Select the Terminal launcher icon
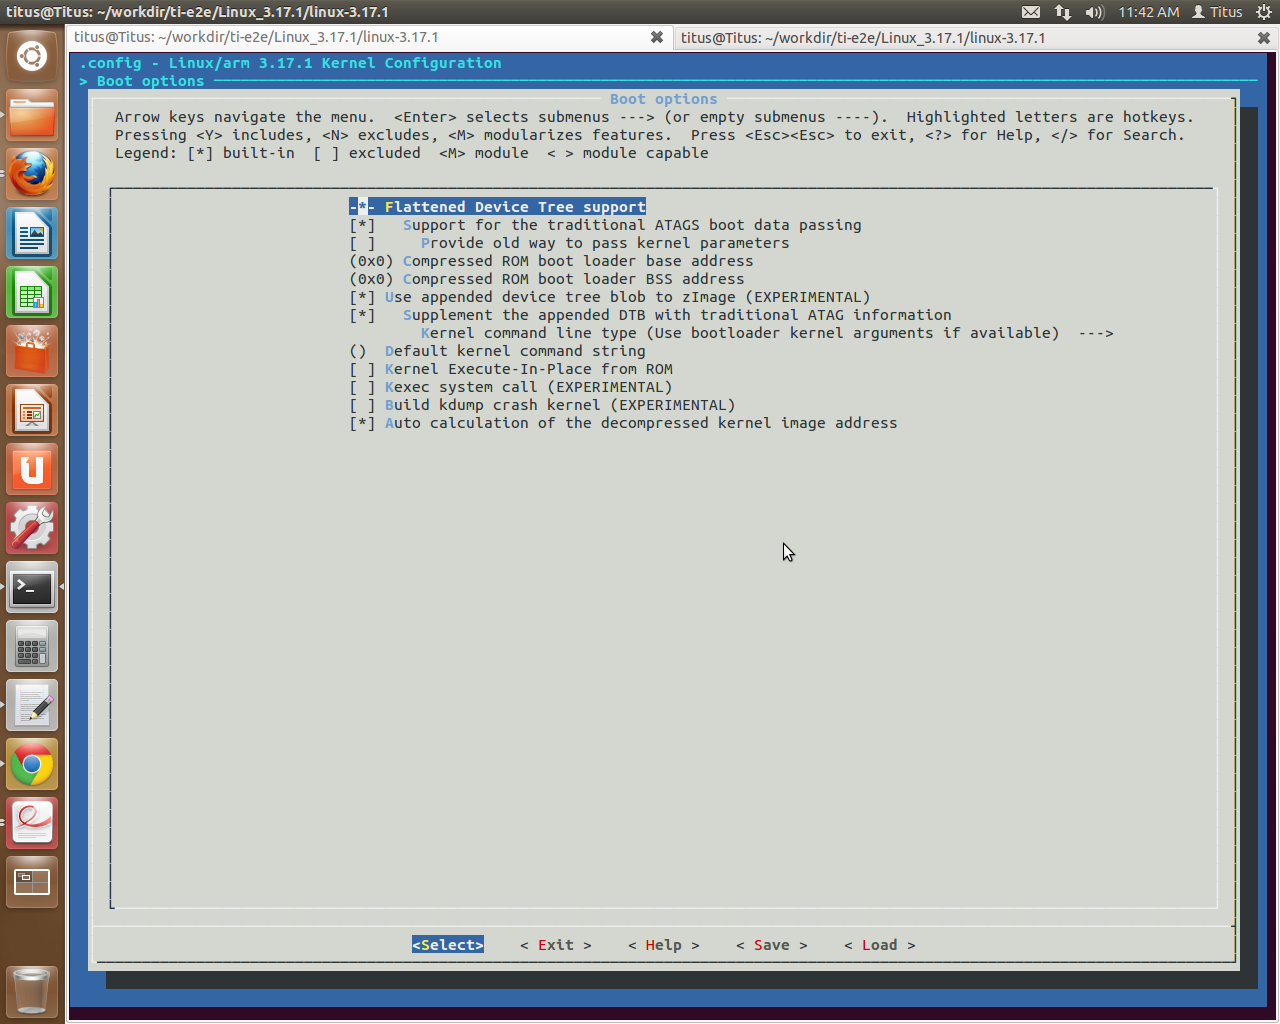Viewport: 1280px width, 1024px height. point(32,588)
